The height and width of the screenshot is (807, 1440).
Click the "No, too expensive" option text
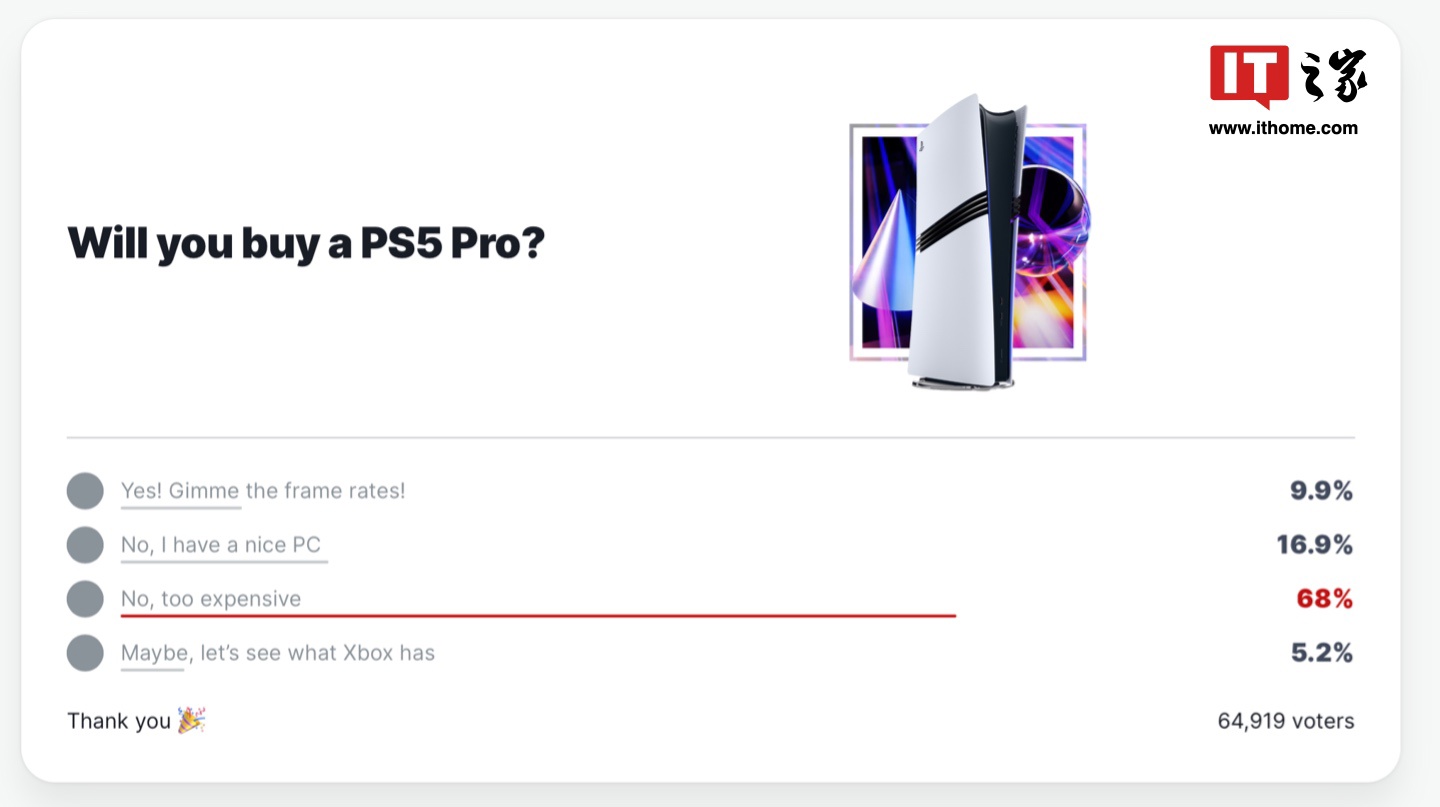click(211, 599)
